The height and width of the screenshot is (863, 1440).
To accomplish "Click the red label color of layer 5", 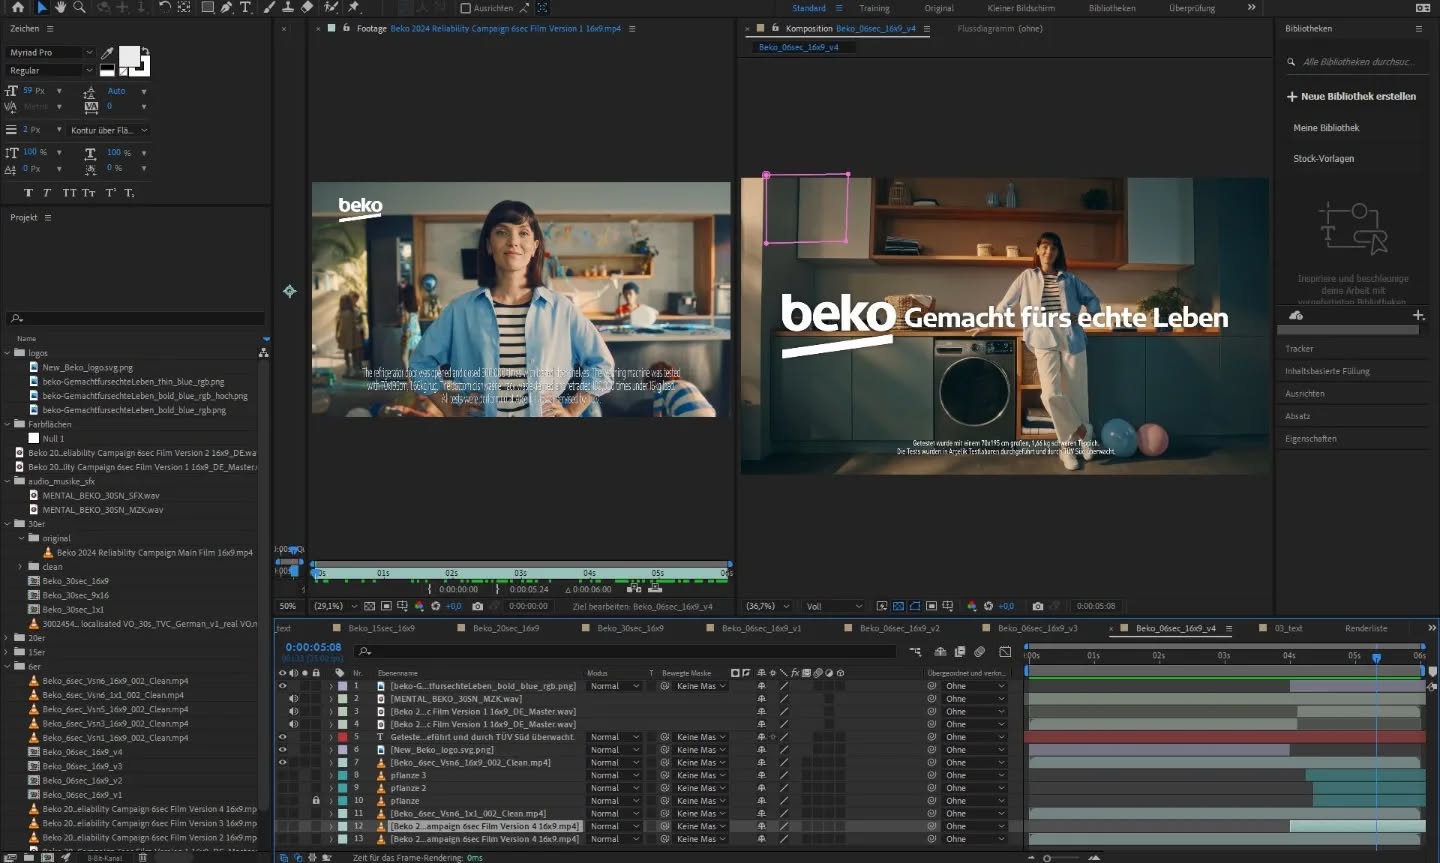I will (343, 737).
